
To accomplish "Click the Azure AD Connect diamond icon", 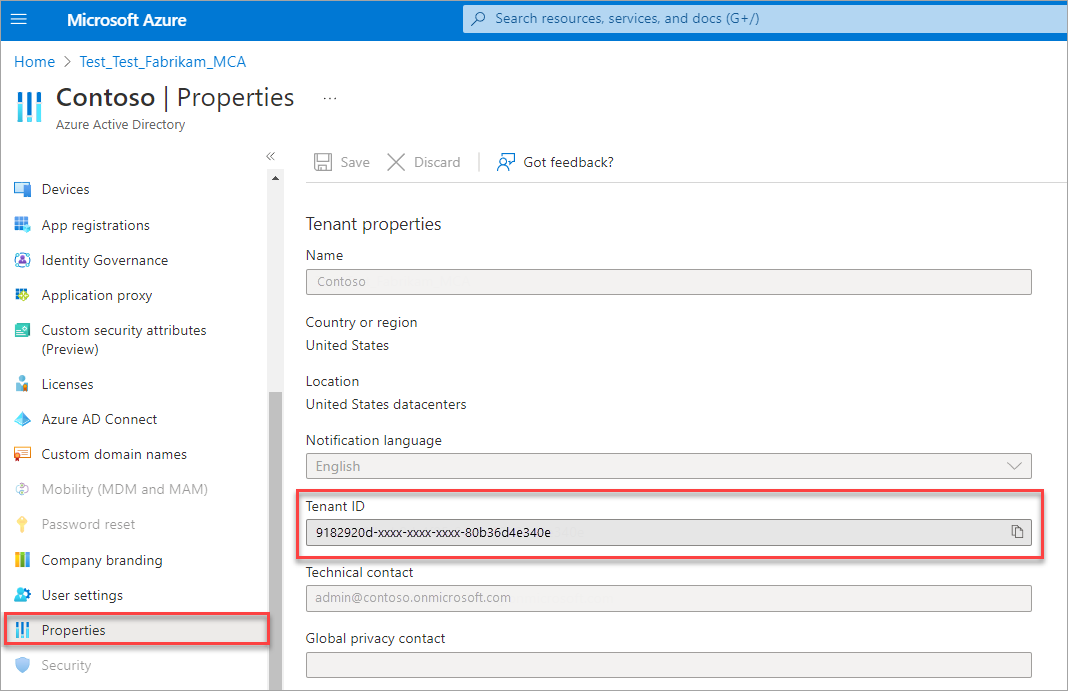I will (x=22, y=419).
